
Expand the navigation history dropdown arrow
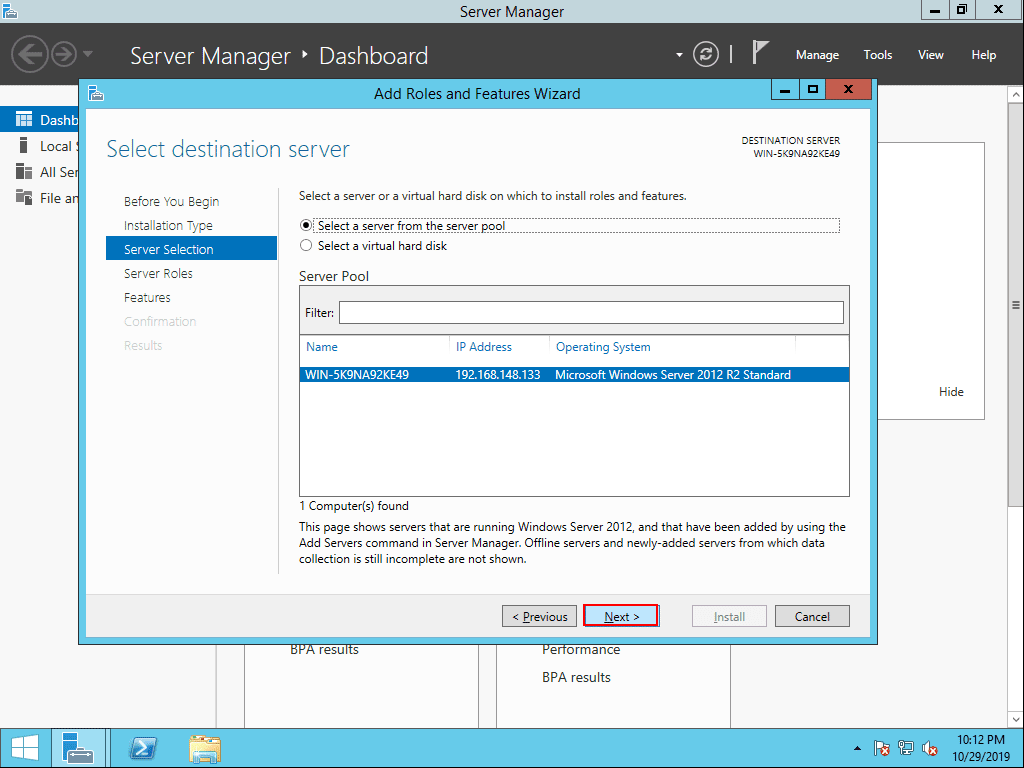pos(88,54)
